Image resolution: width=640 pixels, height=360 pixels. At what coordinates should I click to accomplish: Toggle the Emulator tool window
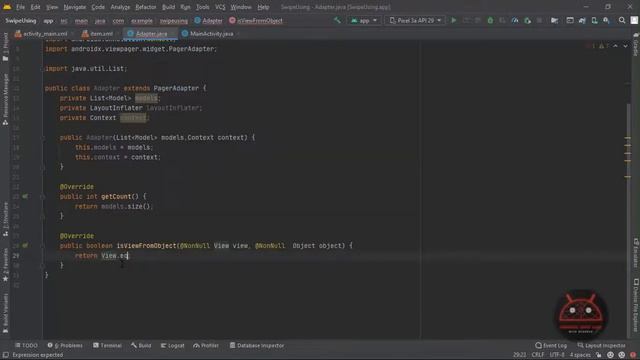[x=636, y=253]
